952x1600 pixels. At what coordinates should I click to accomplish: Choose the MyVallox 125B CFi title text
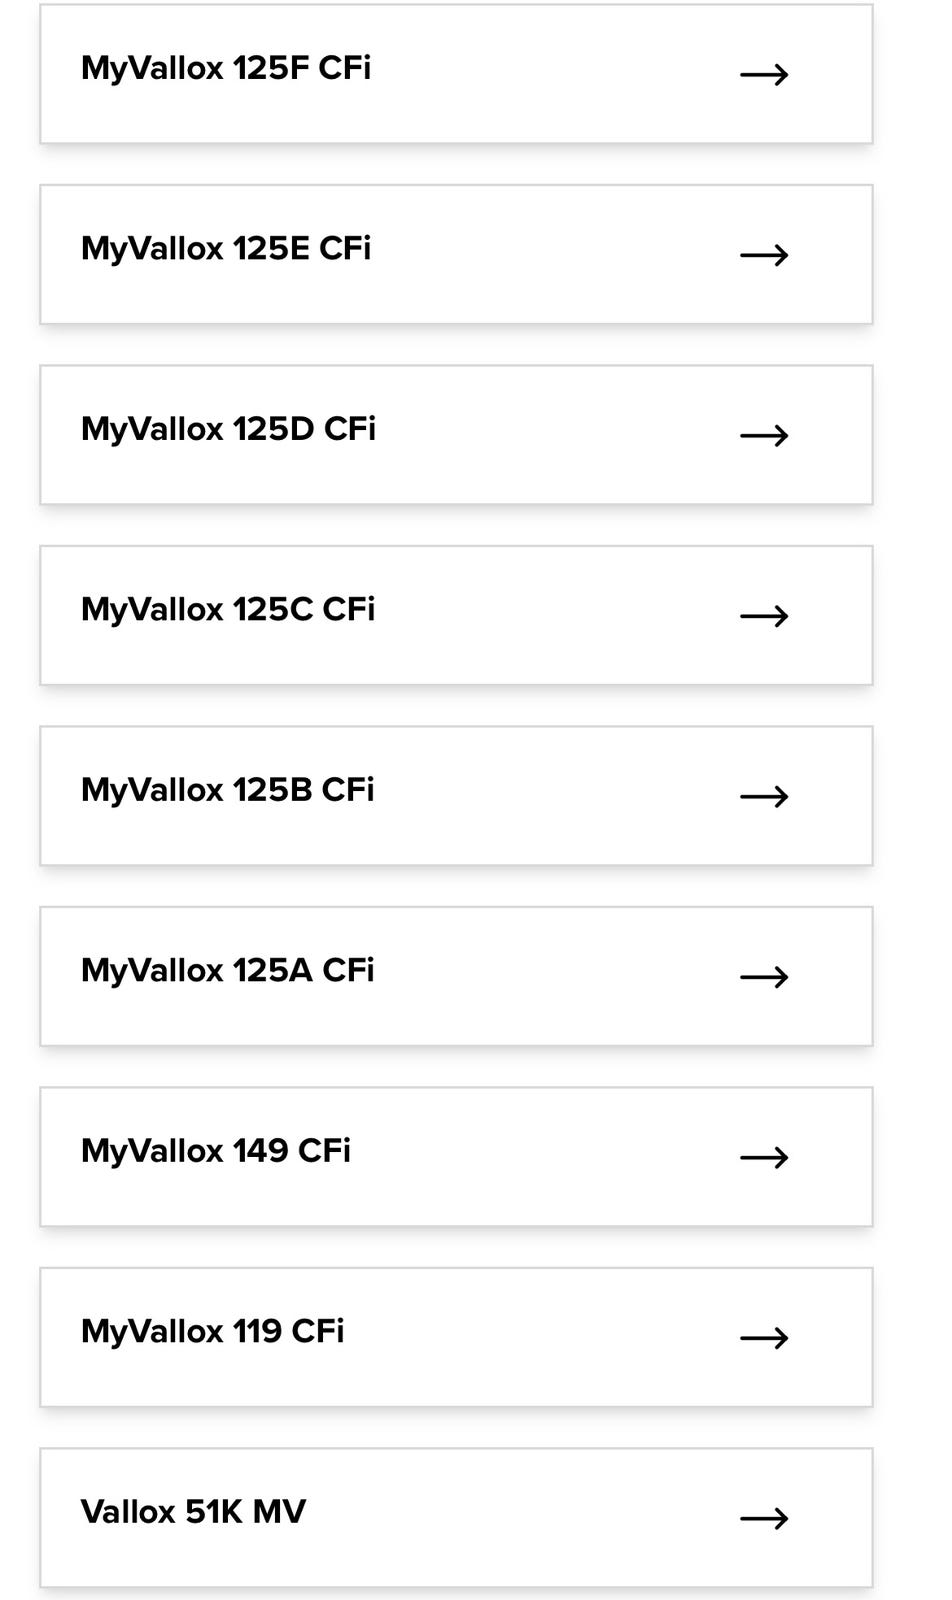(x=228, y=790)
